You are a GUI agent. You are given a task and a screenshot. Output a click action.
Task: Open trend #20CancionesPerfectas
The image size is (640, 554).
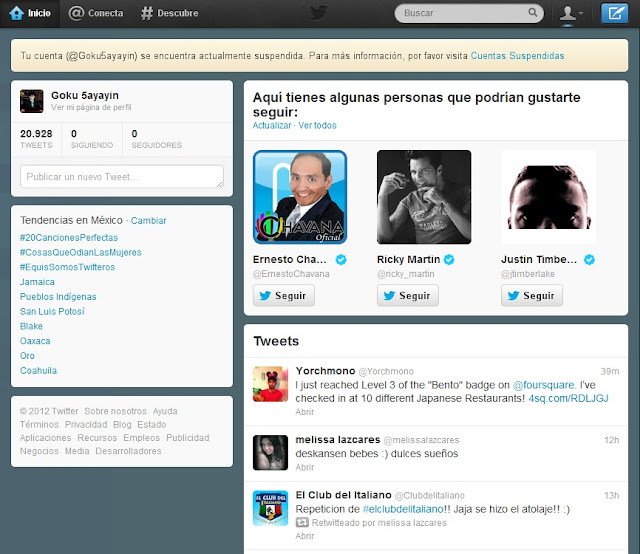(x=69, y=238)
